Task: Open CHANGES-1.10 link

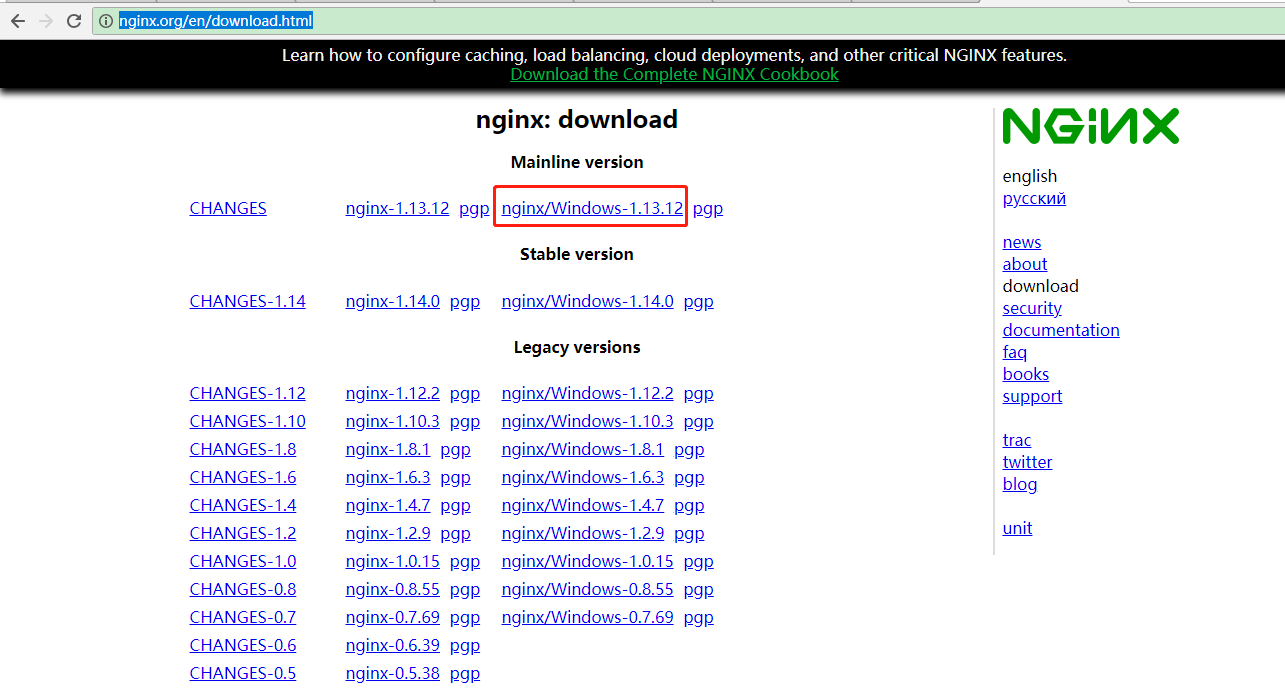Action: (247, 421)
